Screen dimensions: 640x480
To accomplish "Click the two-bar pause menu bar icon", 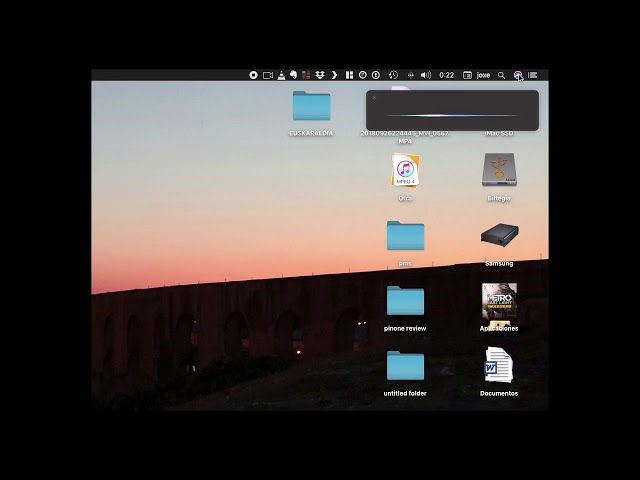I will point(349,75).
